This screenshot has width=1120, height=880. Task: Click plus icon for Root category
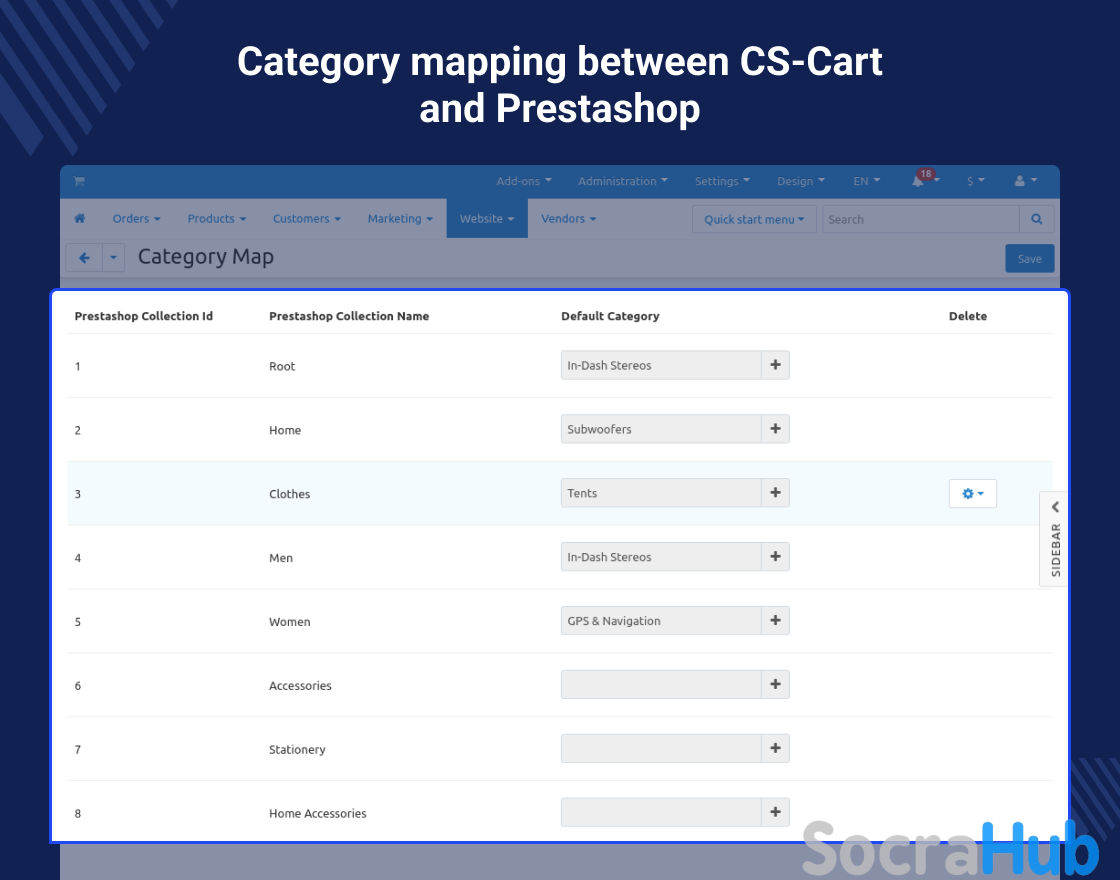pos(775,365)
